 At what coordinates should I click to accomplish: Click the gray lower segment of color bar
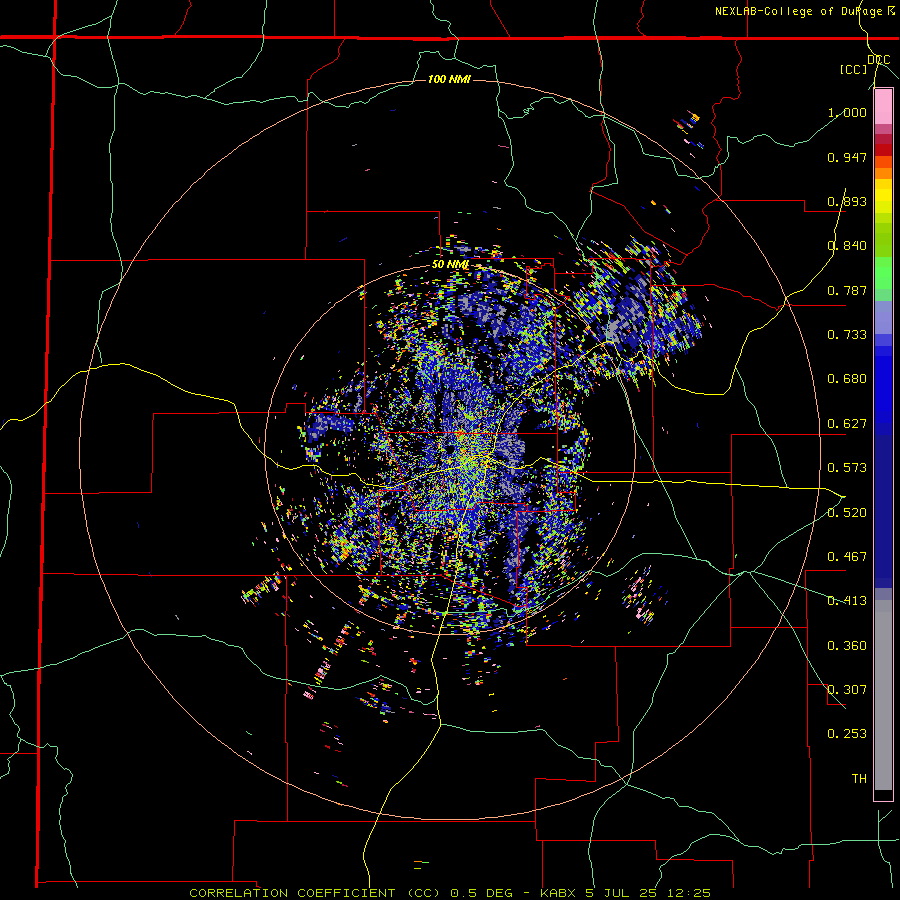tap(883, 695)
